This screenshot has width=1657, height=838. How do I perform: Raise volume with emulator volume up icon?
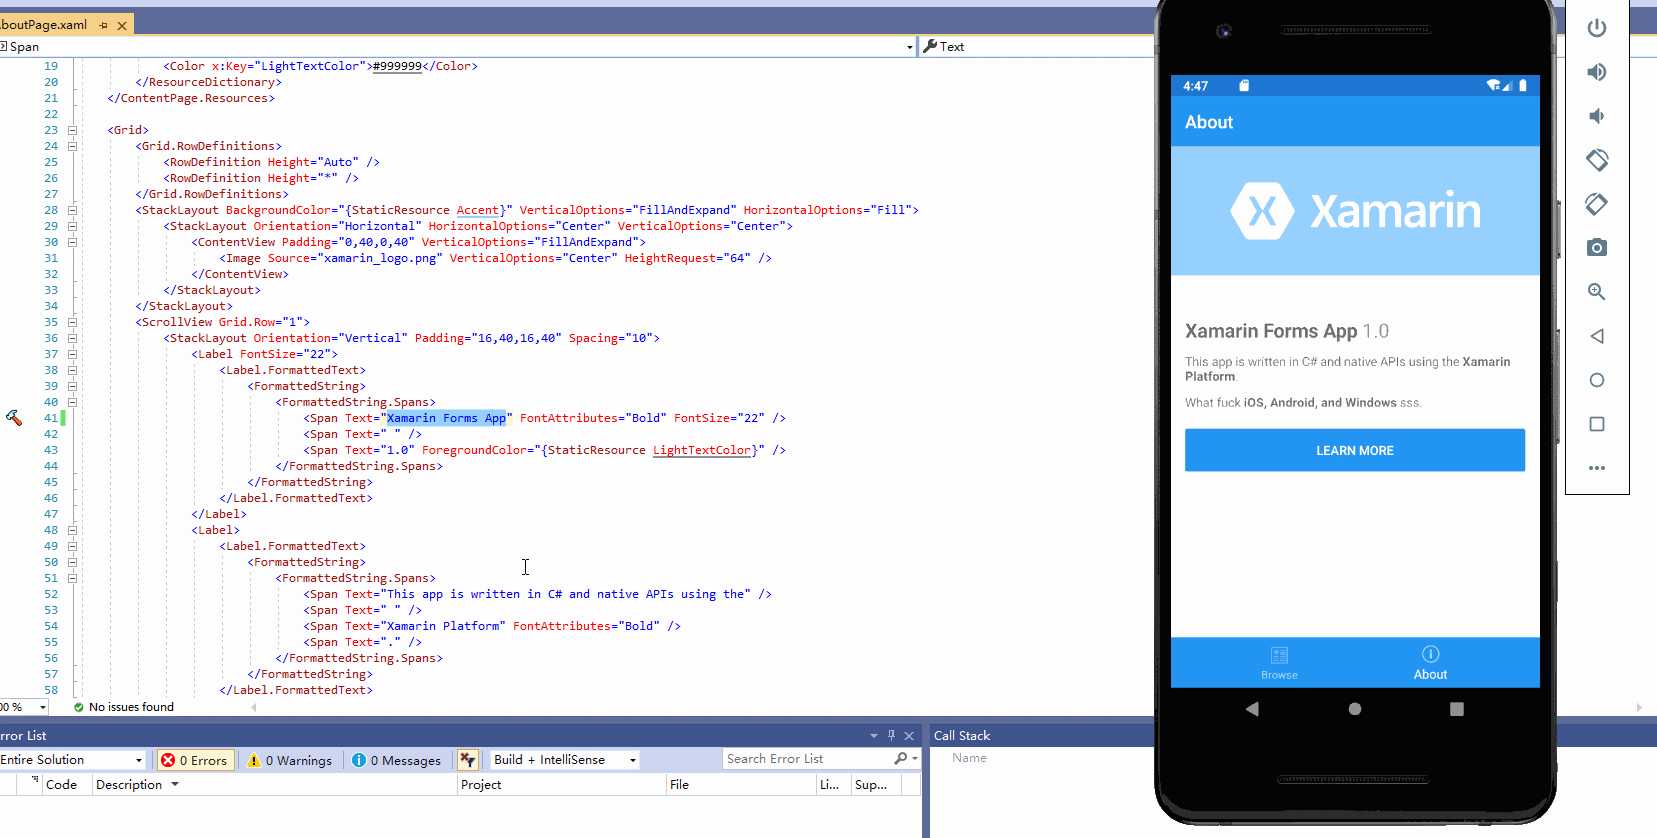coord(1597,72)
